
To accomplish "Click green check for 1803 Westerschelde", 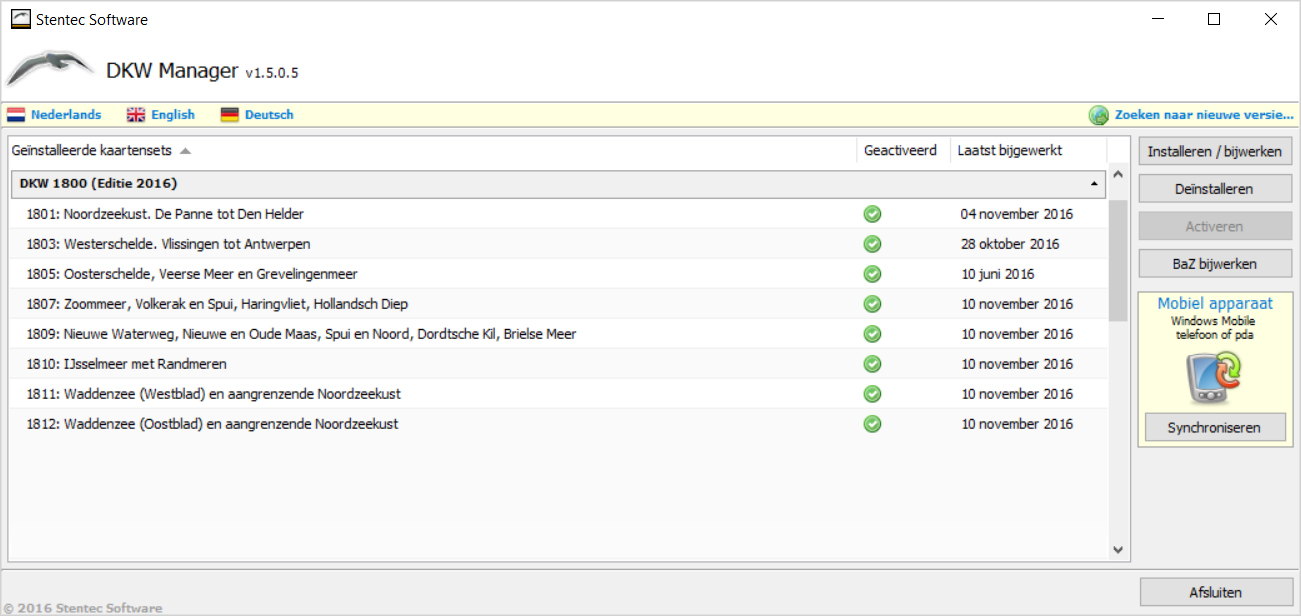I will click(x=872, y=244).
